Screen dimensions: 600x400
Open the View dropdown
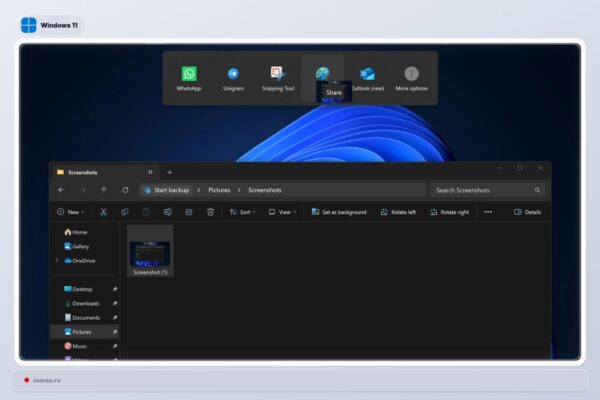point(282,212)
